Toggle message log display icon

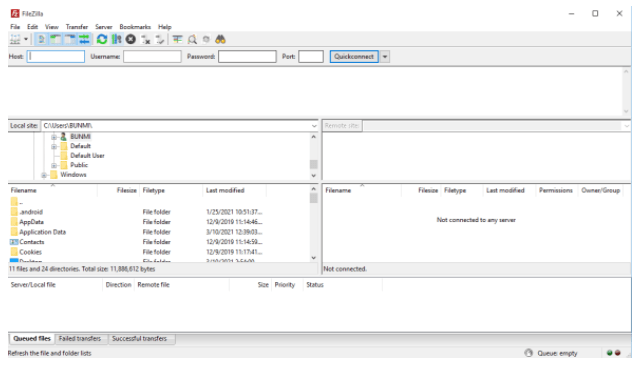pos(41,39)
